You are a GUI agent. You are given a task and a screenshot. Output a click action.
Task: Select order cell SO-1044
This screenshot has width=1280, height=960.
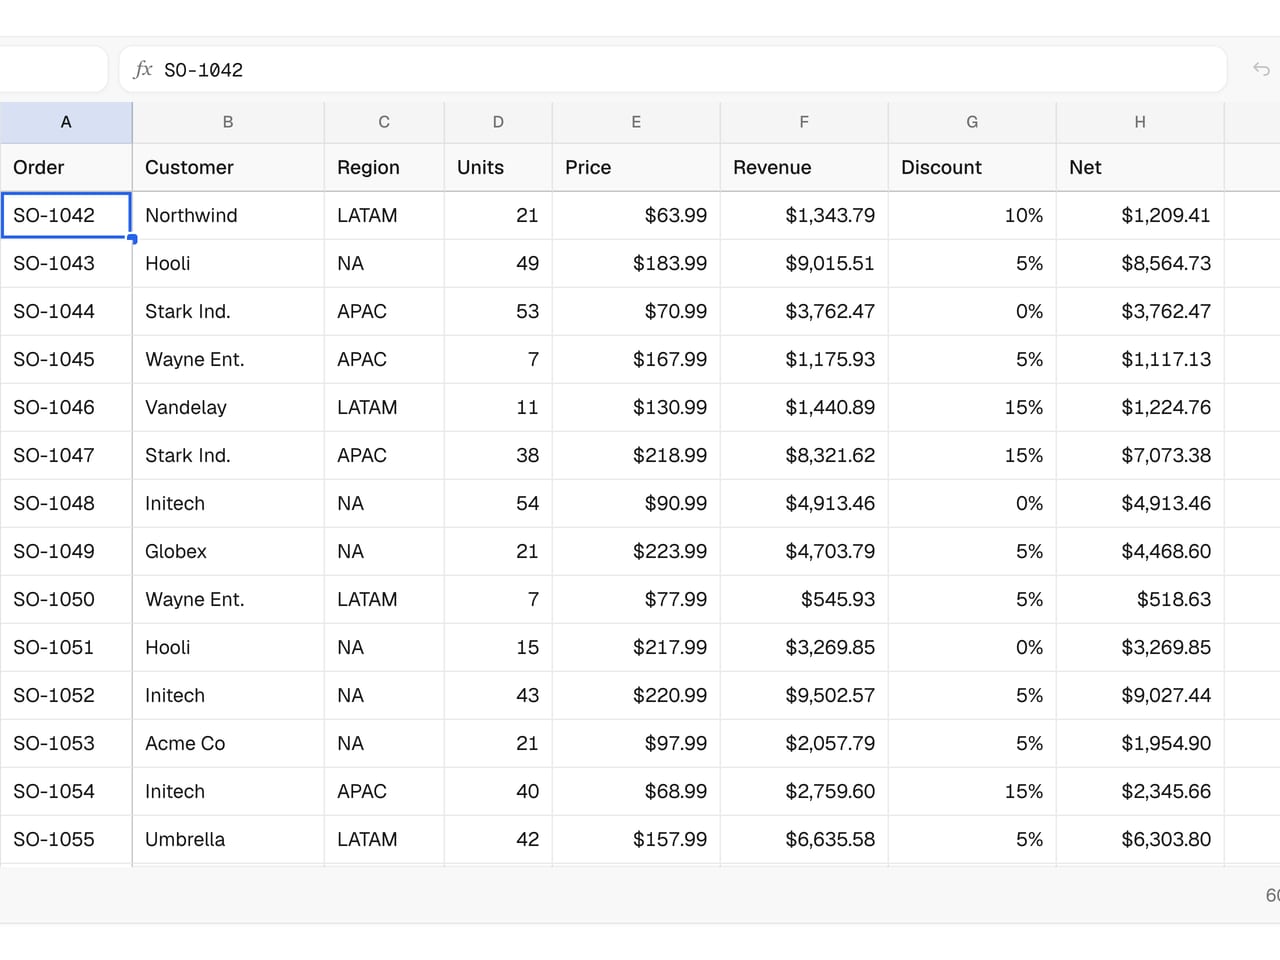coord(66,311)
